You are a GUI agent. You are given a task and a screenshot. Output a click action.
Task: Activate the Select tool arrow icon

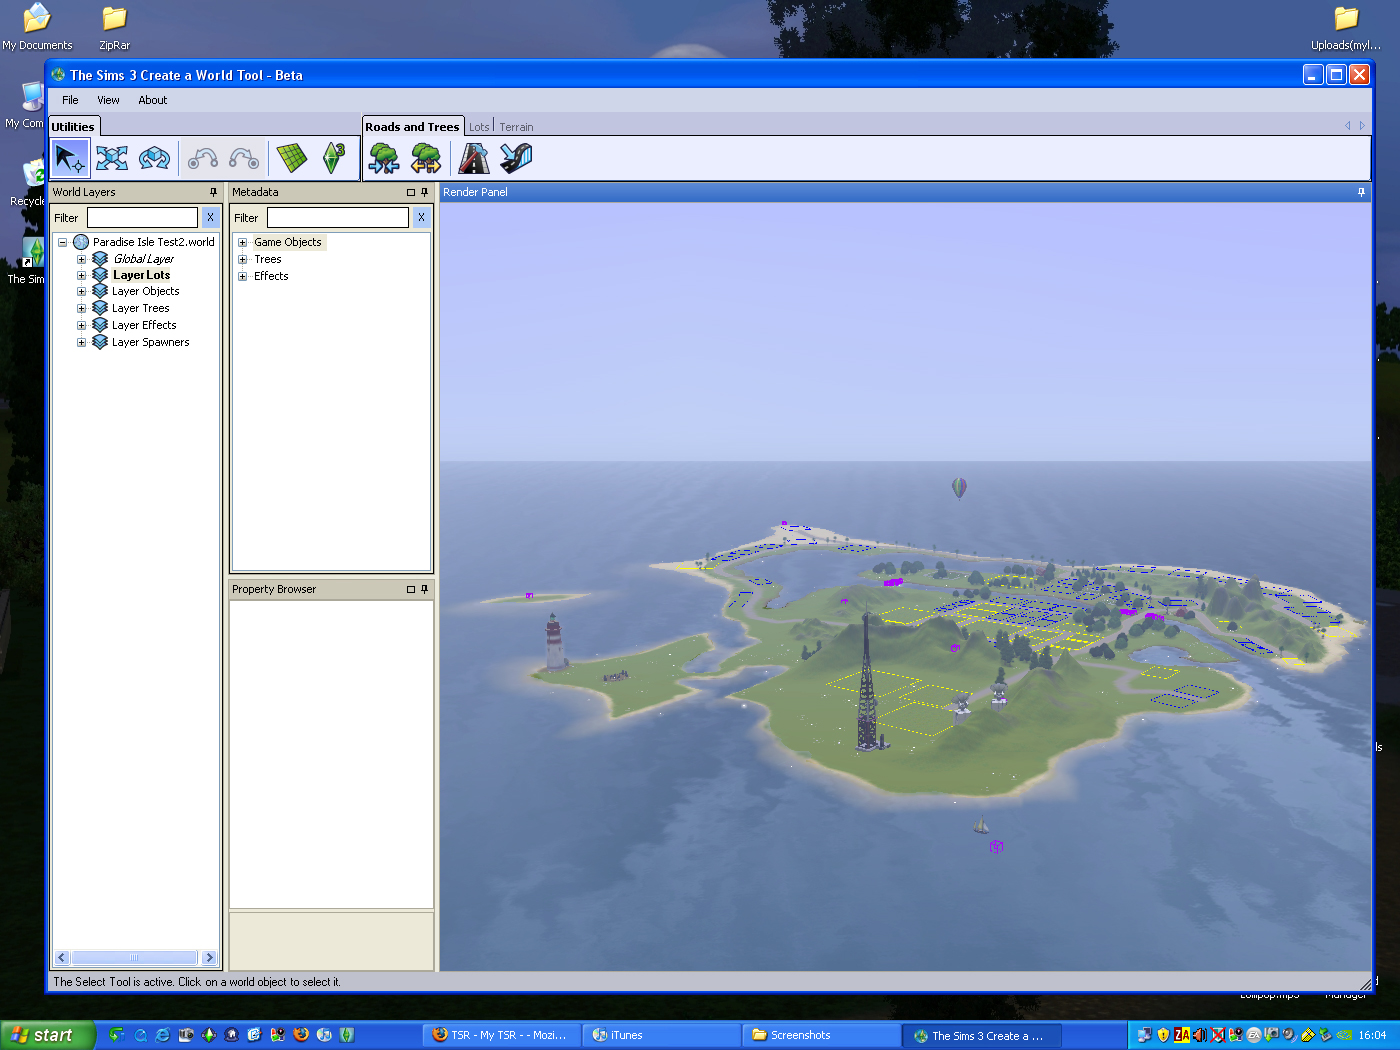point(70,158)
